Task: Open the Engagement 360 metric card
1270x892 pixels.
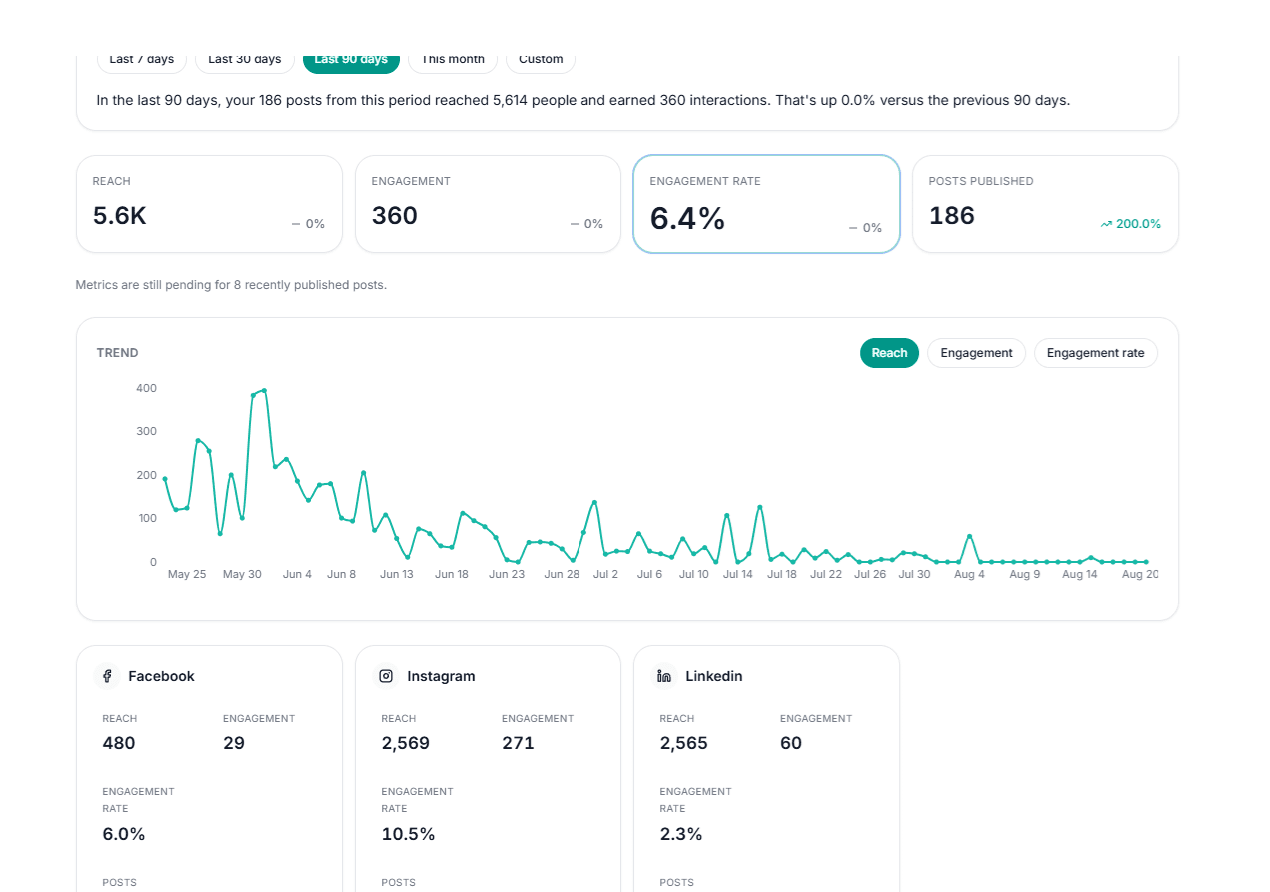Action: [488, 204]
